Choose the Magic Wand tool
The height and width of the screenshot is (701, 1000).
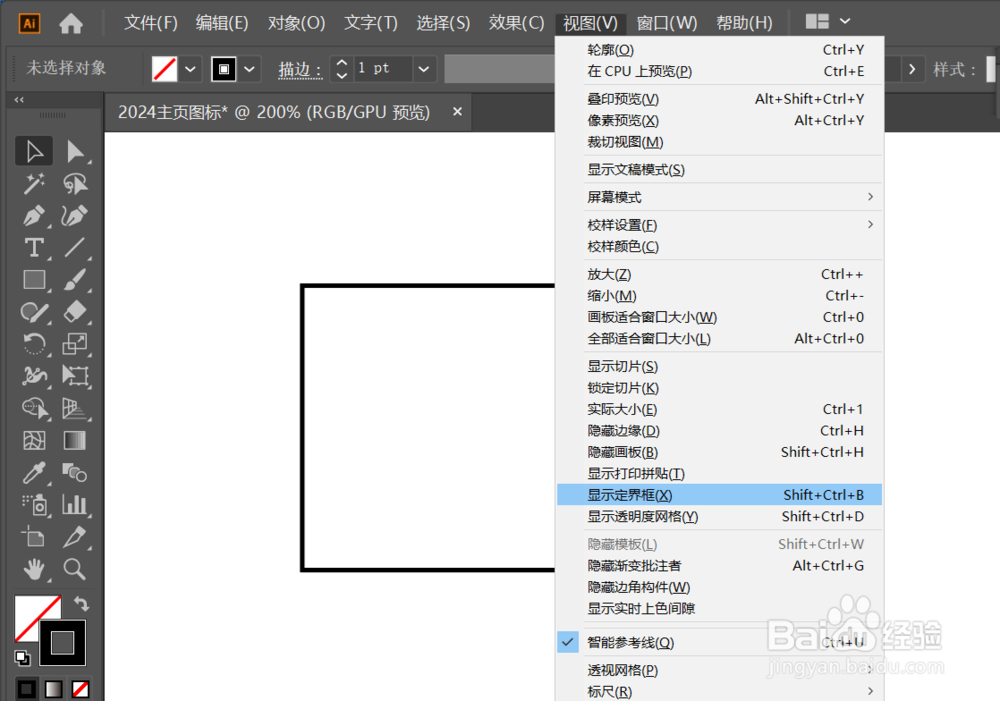[x=34, y=184]
